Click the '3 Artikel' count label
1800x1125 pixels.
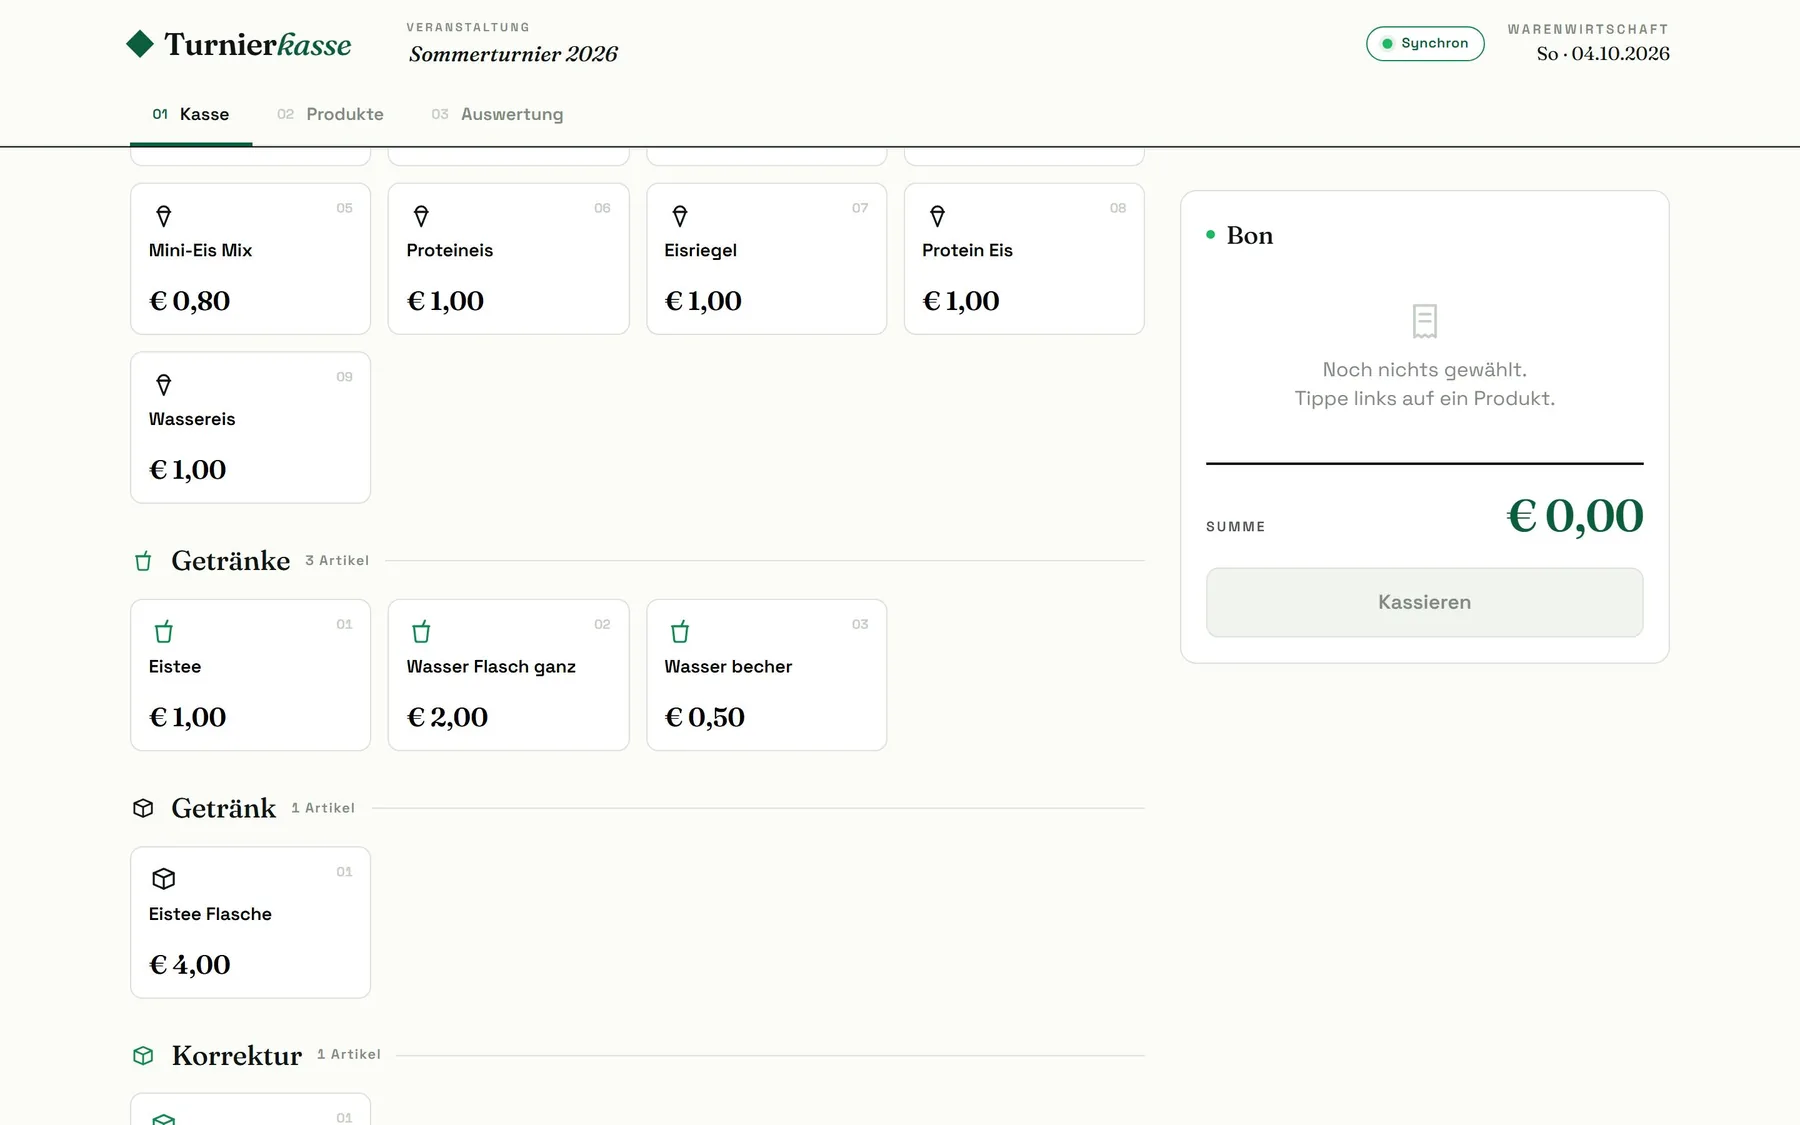[x=337, y=561]
